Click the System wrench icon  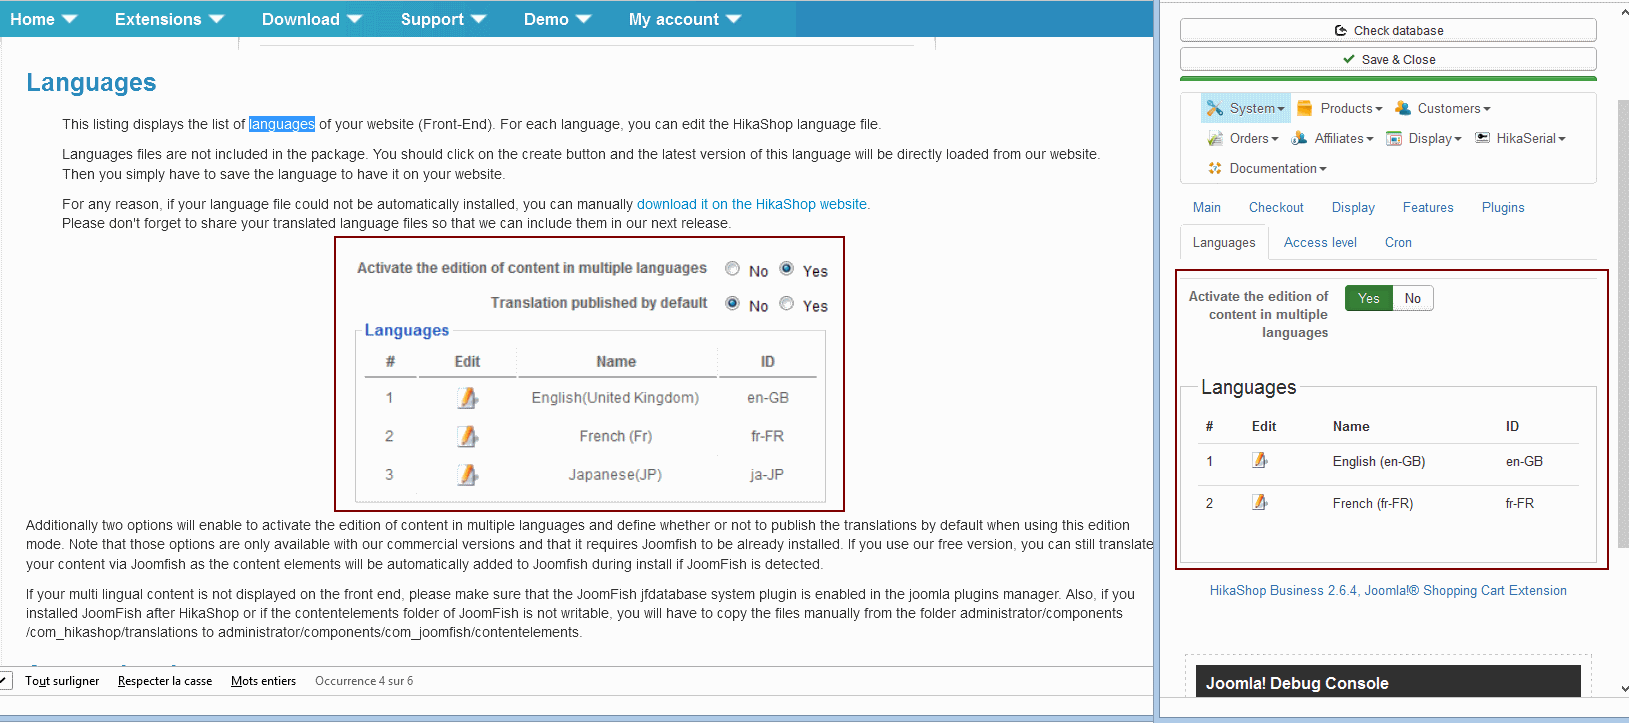tap(1214, 108)
